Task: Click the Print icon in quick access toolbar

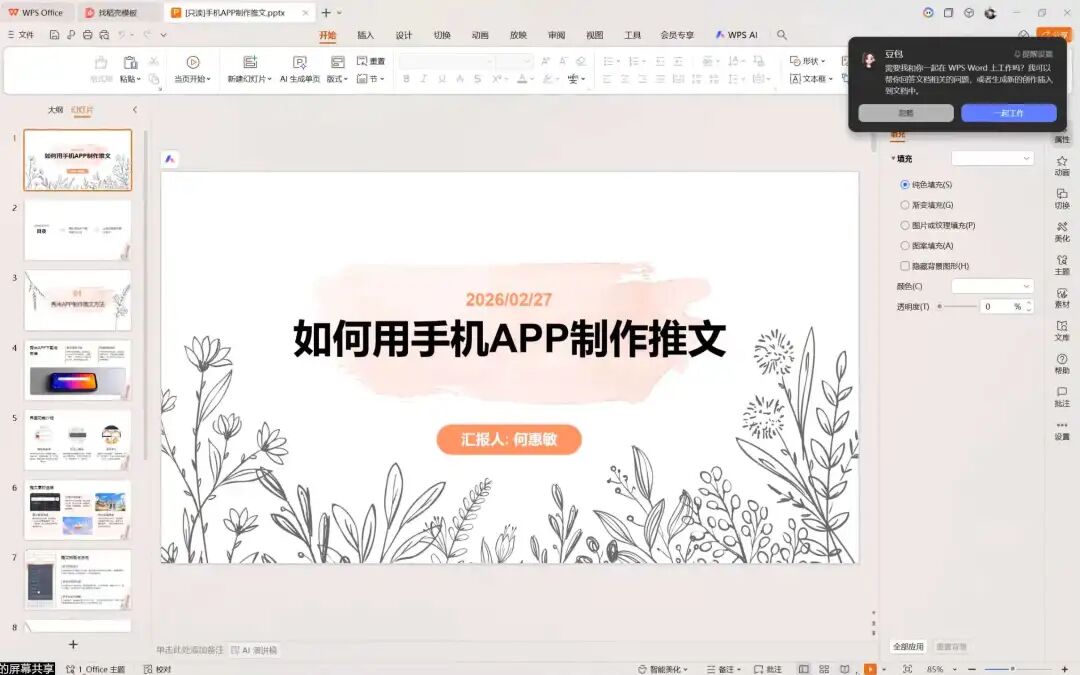Action: (x=87, y=34)
